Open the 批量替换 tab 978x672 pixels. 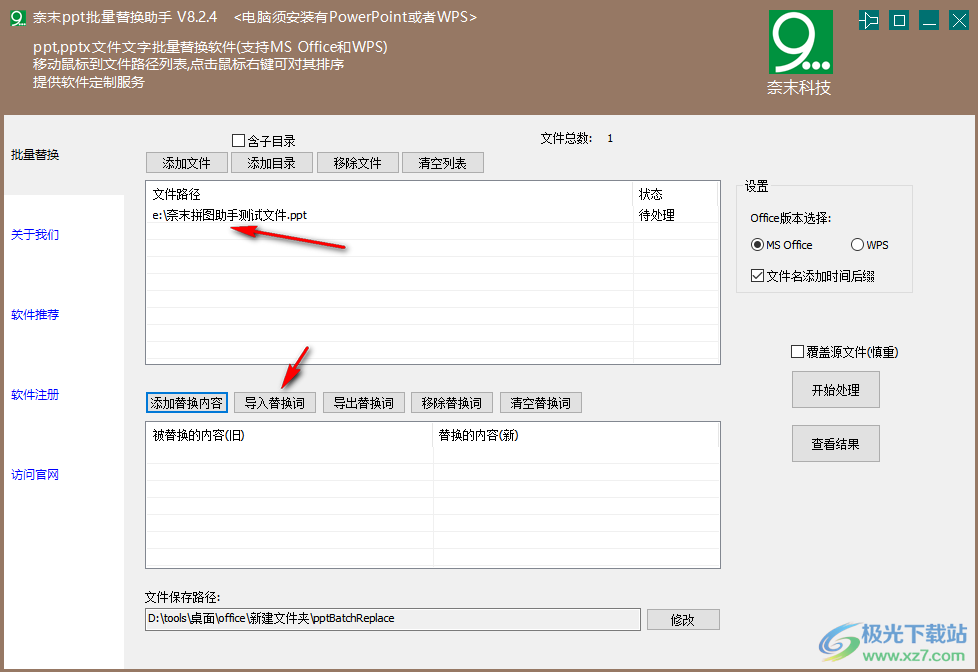tap(35, 155)
